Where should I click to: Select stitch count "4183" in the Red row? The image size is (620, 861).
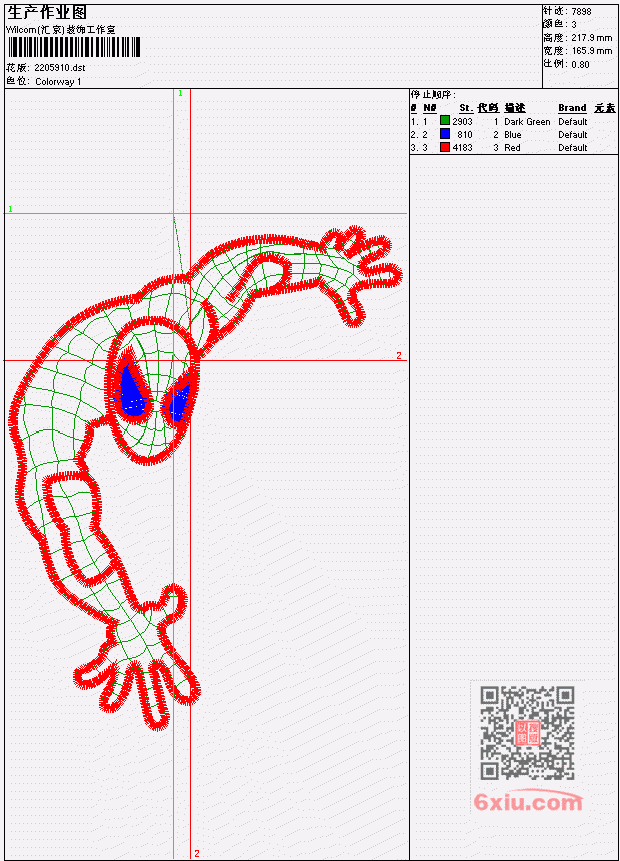(462, 148)
